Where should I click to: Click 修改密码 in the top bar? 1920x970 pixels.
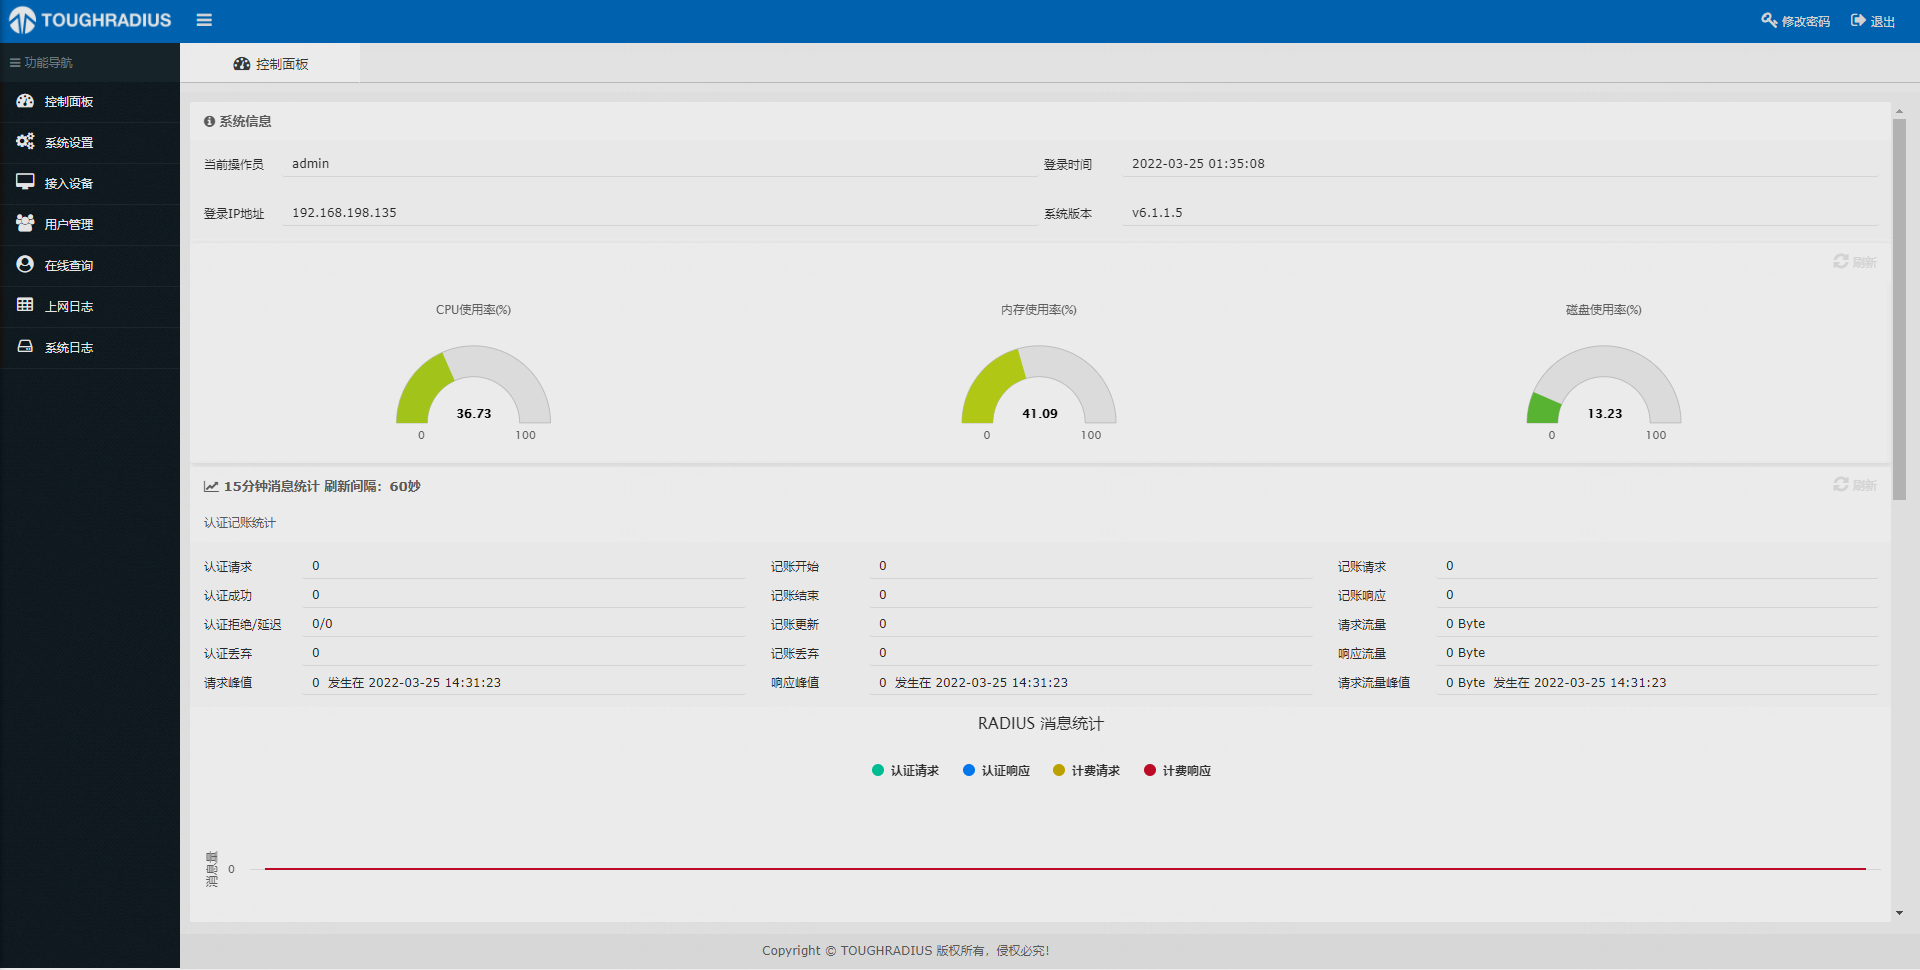(1795, 20)
